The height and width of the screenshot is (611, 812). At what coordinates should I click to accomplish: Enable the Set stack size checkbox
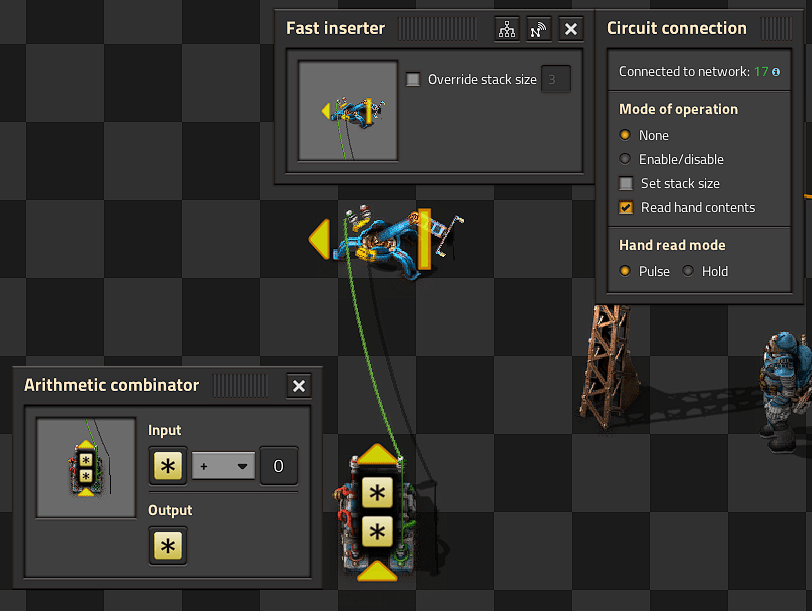626,183
